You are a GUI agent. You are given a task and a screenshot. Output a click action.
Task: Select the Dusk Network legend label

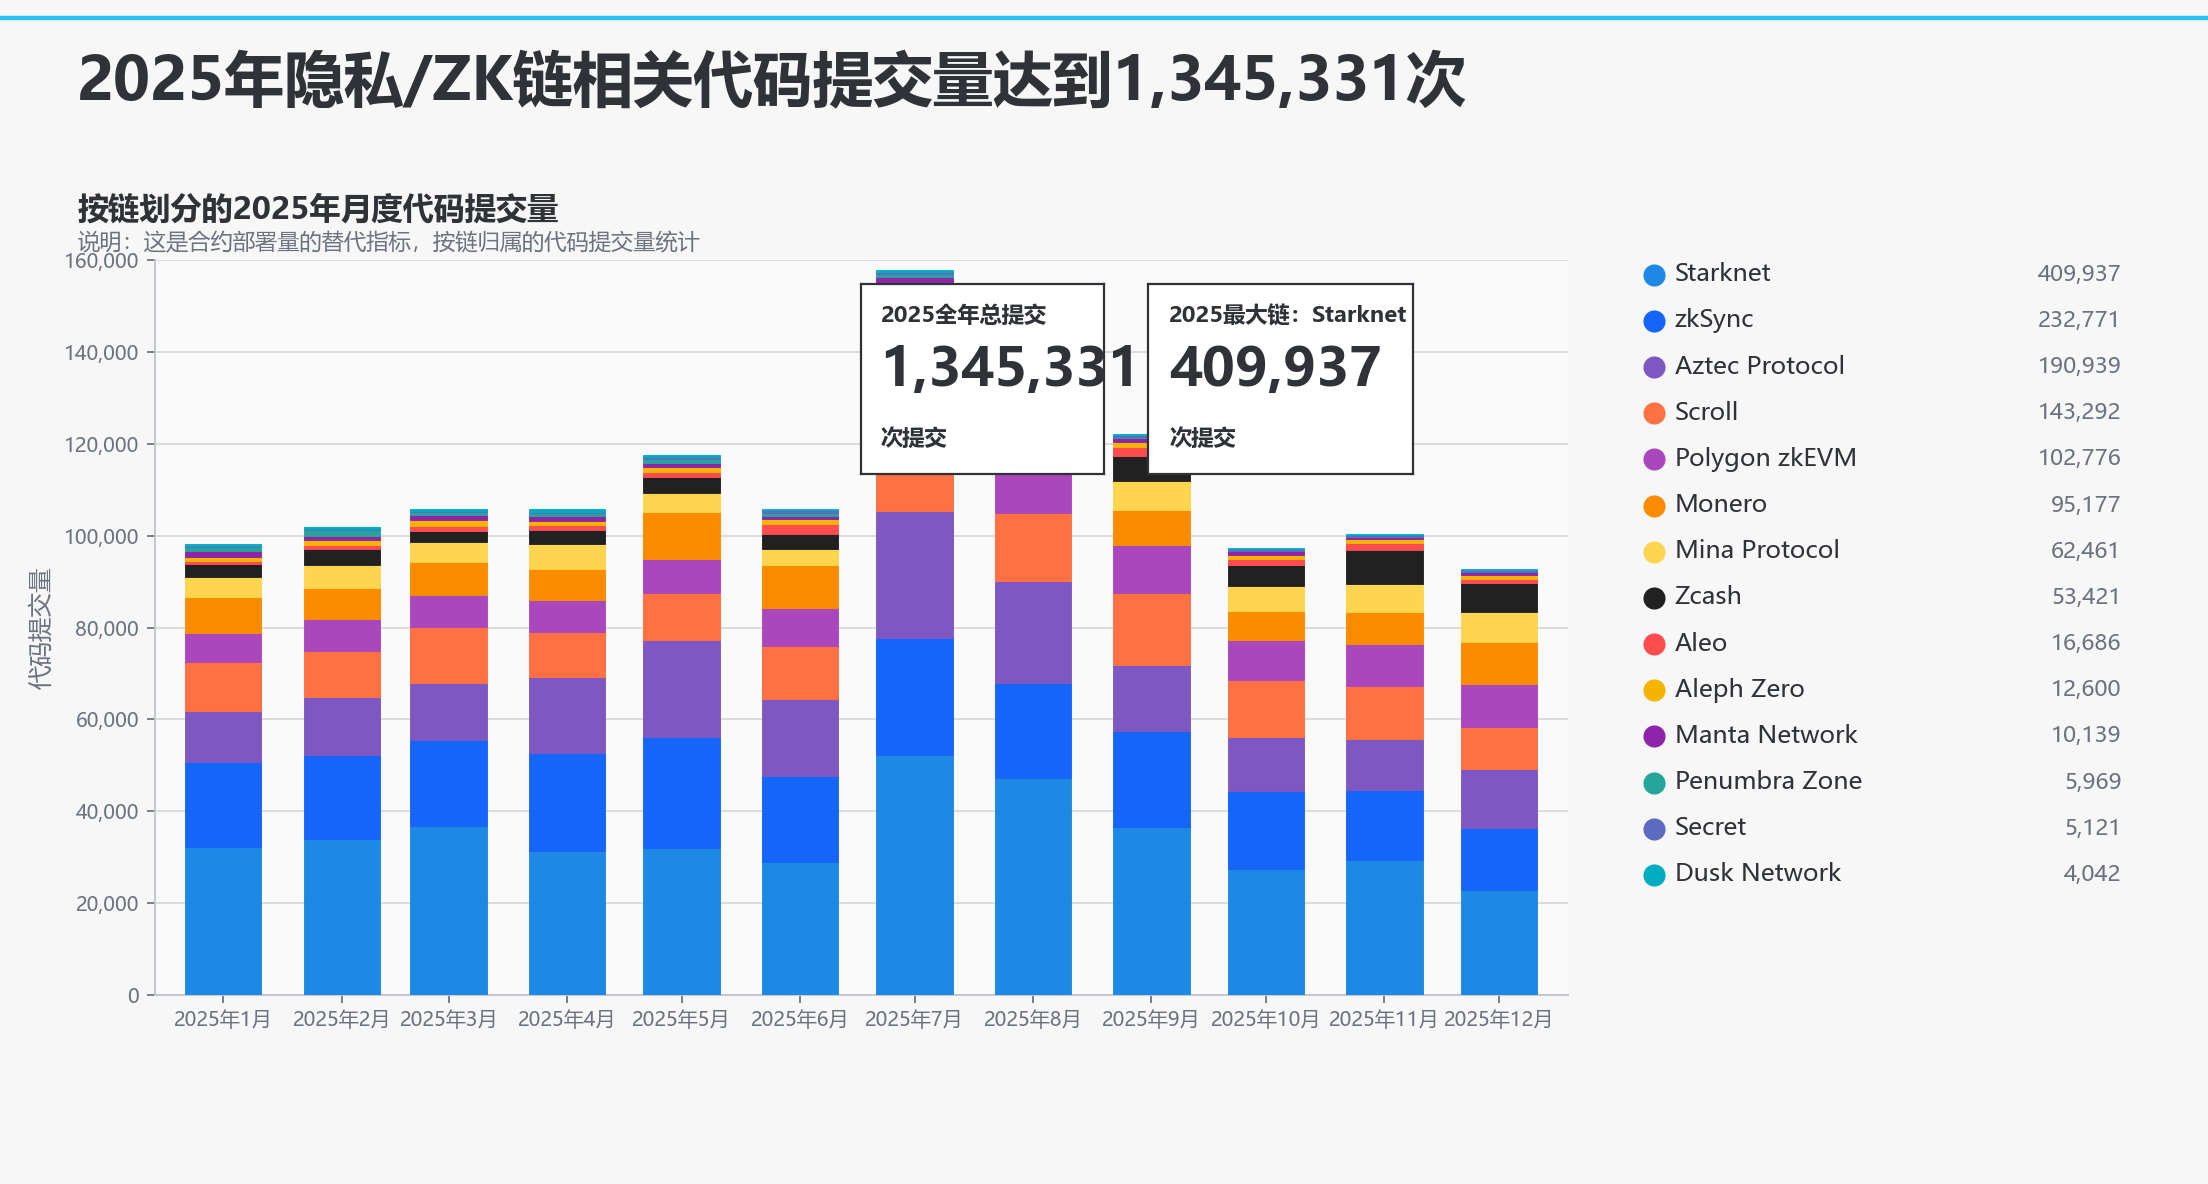(x=1757, y=872)
